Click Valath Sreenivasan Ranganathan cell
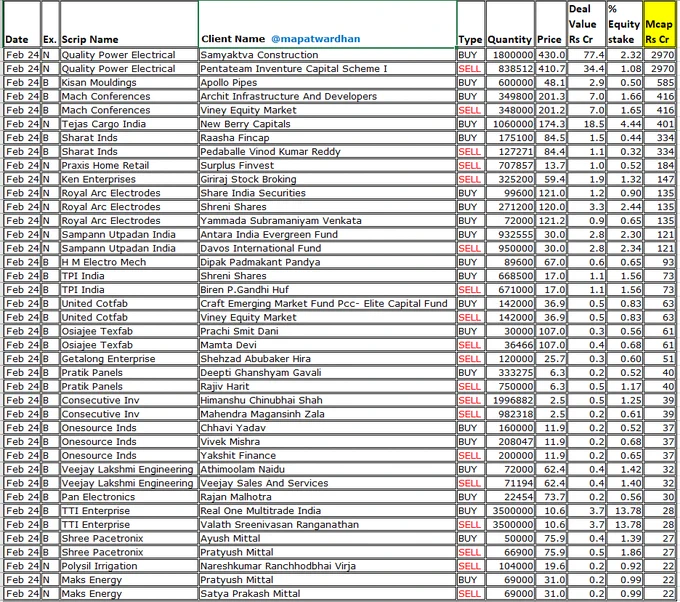This screenshot has height=602, width=680. point(327,525)
